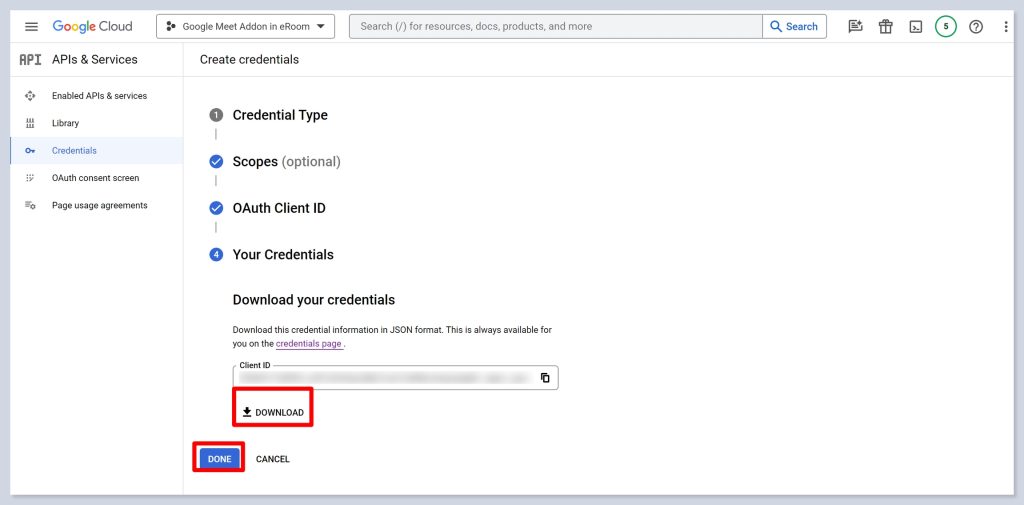Click the Google Cloud logo

click(x=92, y=26)
